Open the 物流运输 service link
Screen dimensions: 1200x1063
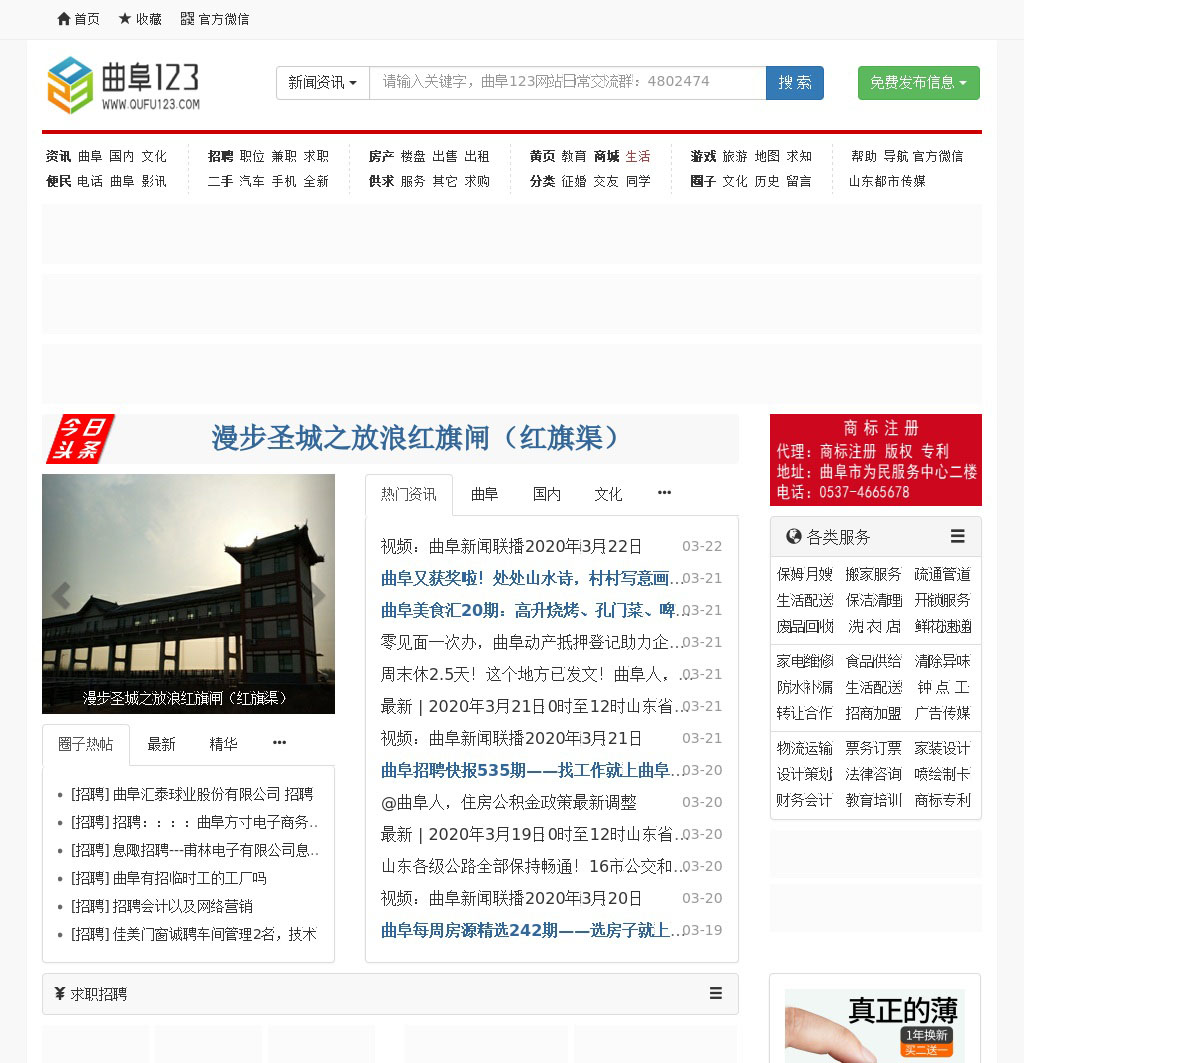click(805, 748)
